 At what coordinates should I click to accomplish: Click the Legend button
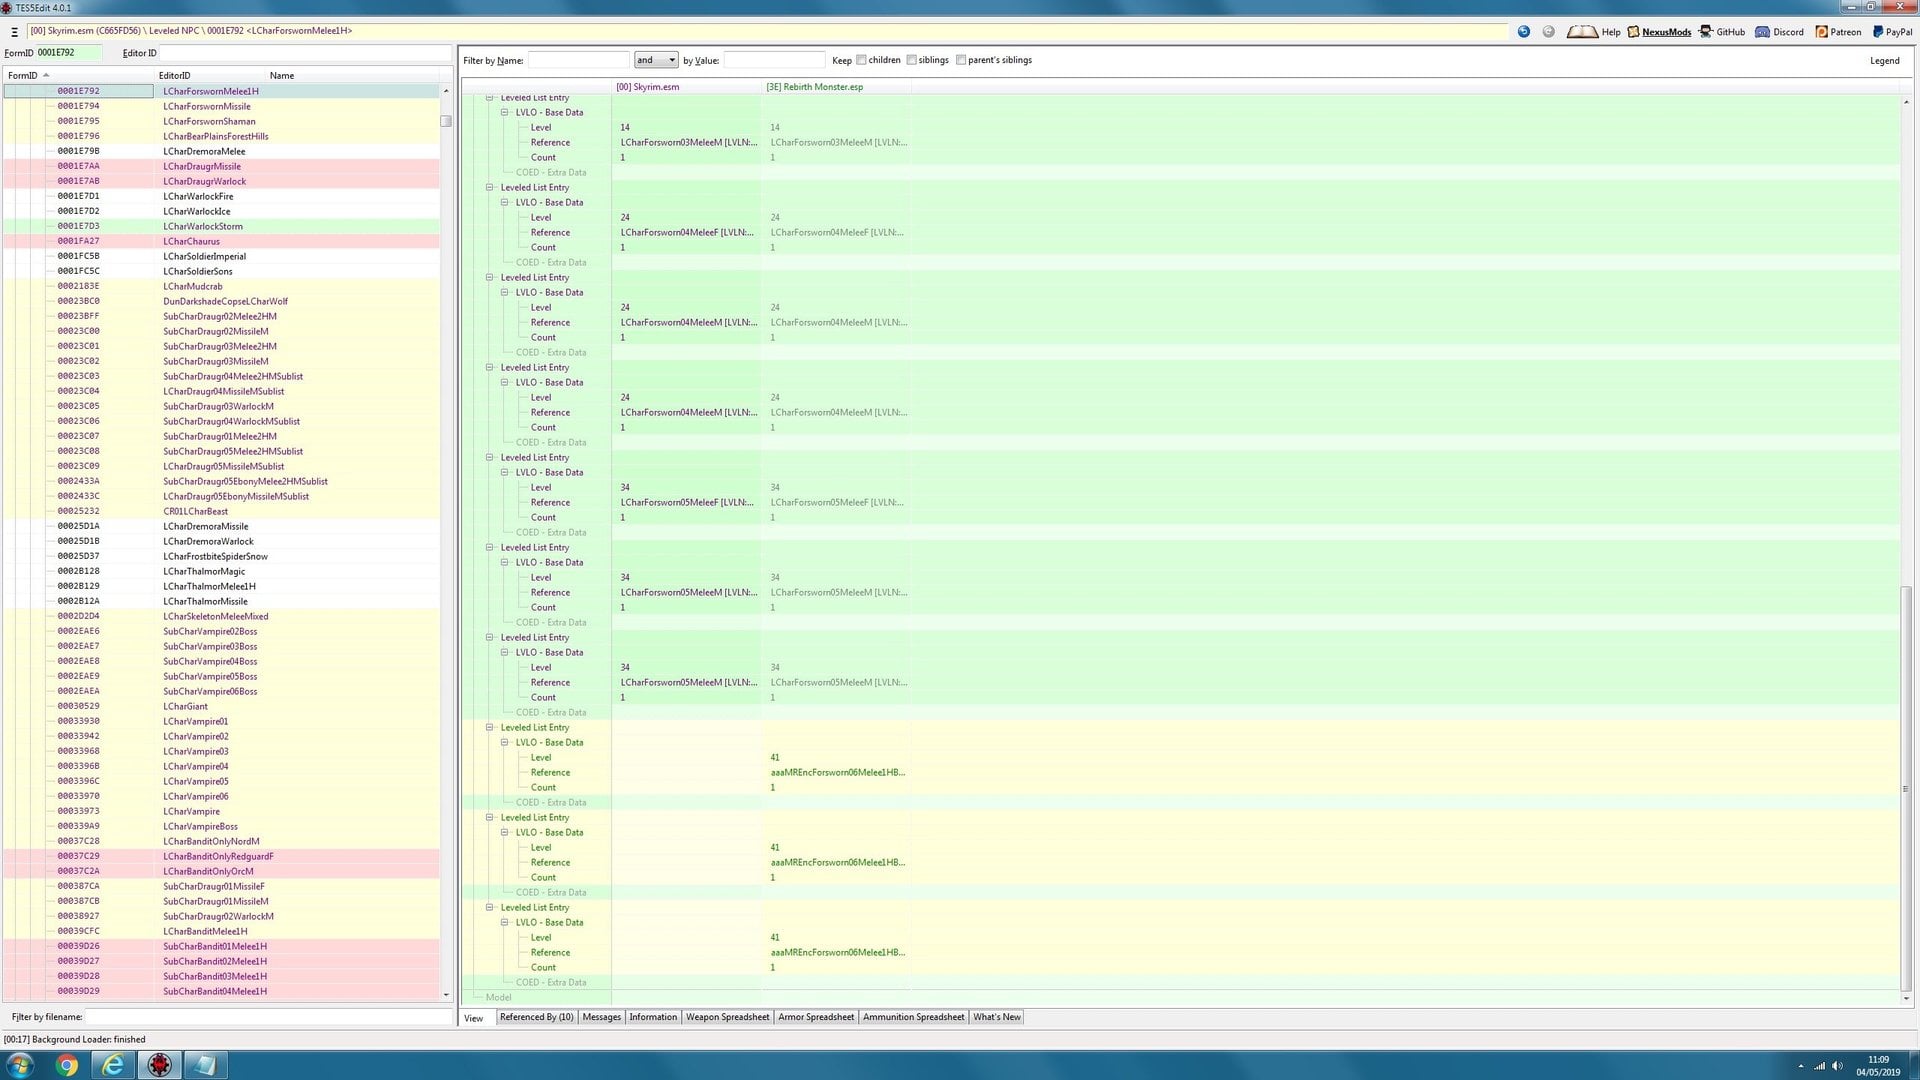tap(1884, 61)
